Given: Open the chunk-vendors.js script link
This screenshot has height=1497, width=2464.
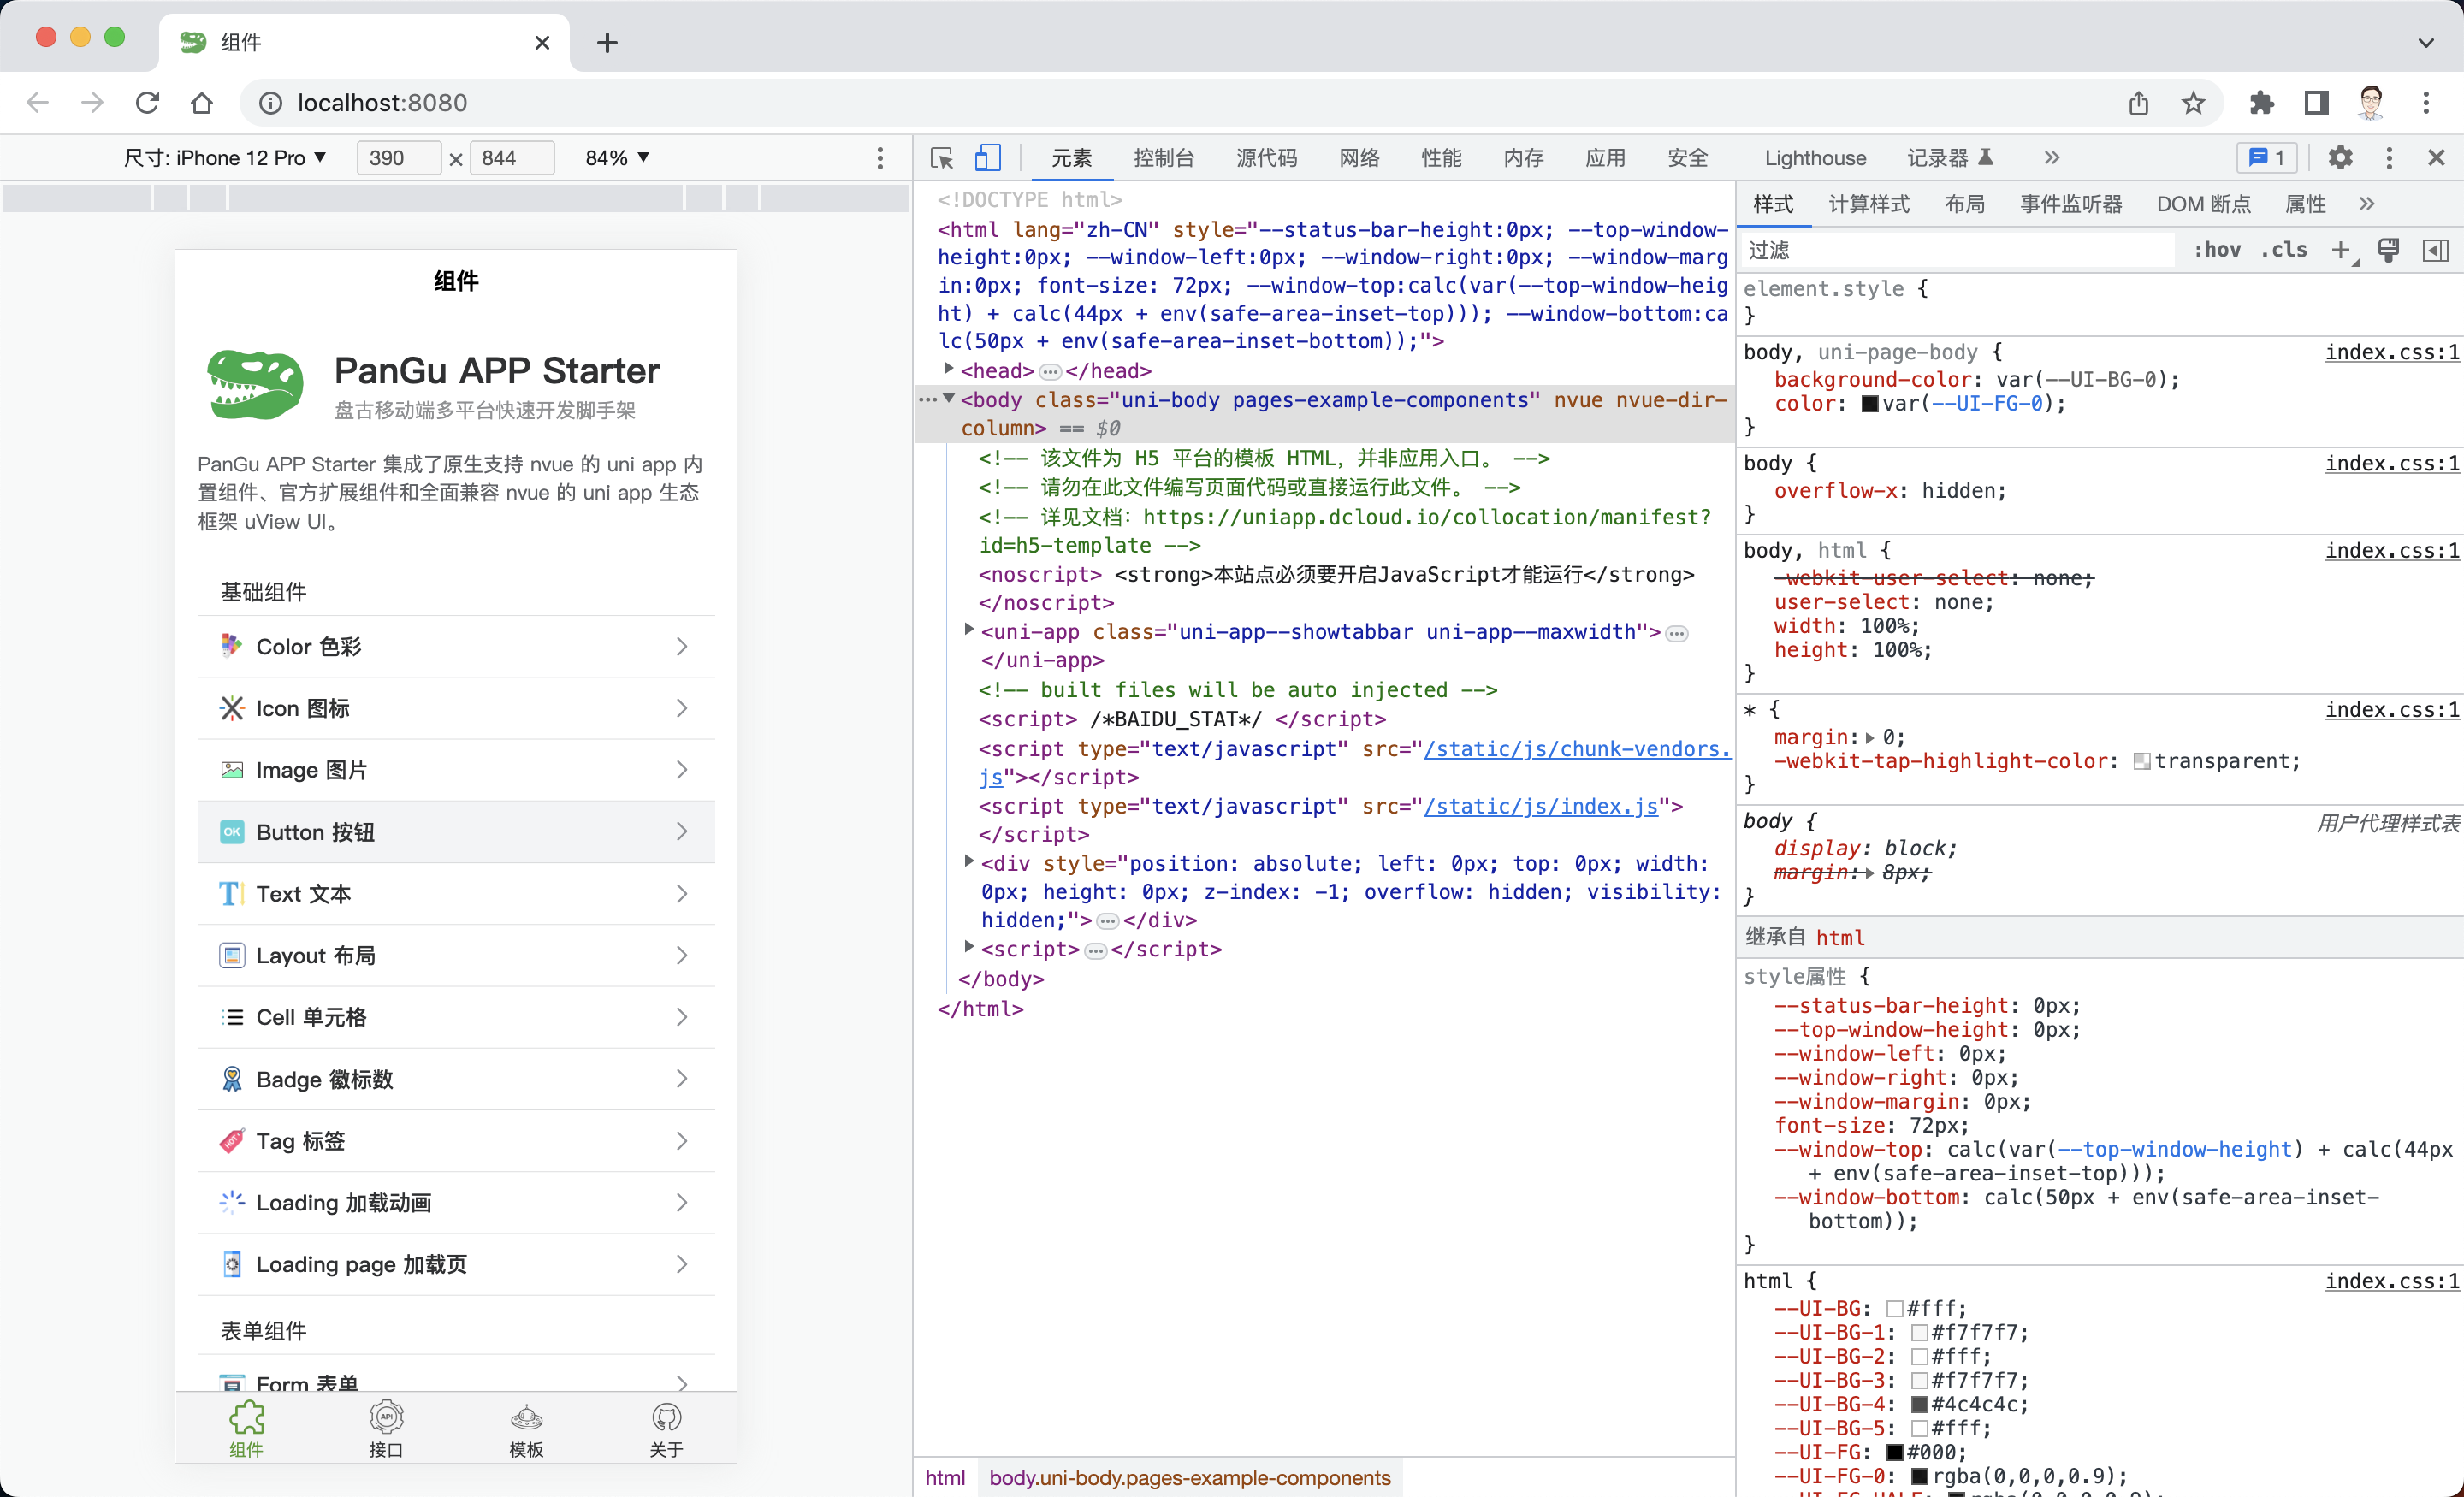Looking at the screenshot, I should click(1576, 749).
